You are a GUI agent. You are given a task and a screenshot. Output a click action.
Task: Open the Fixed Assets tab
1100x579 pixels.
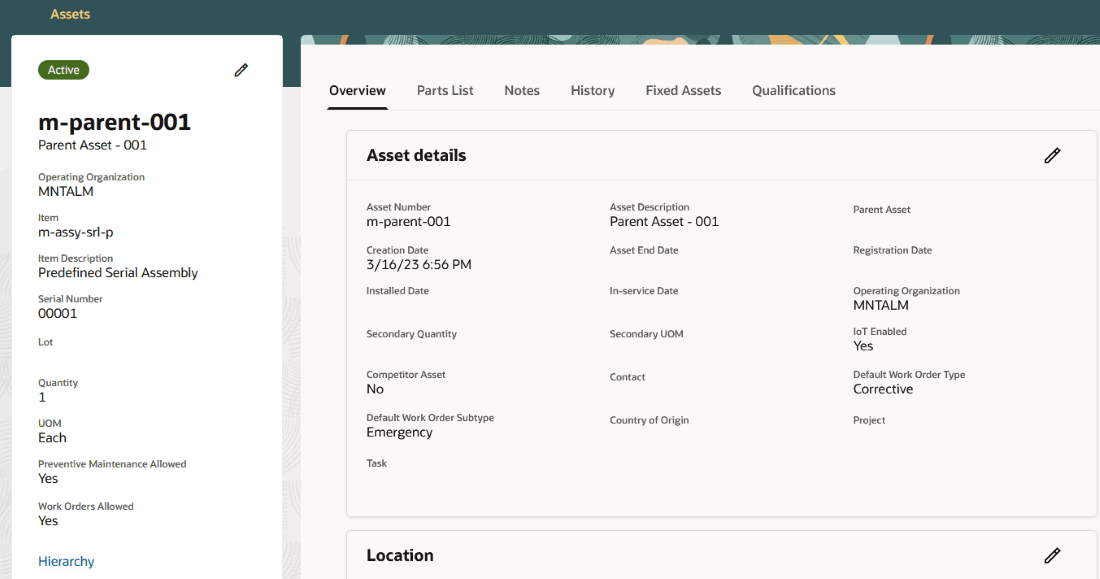pos(683,90)
